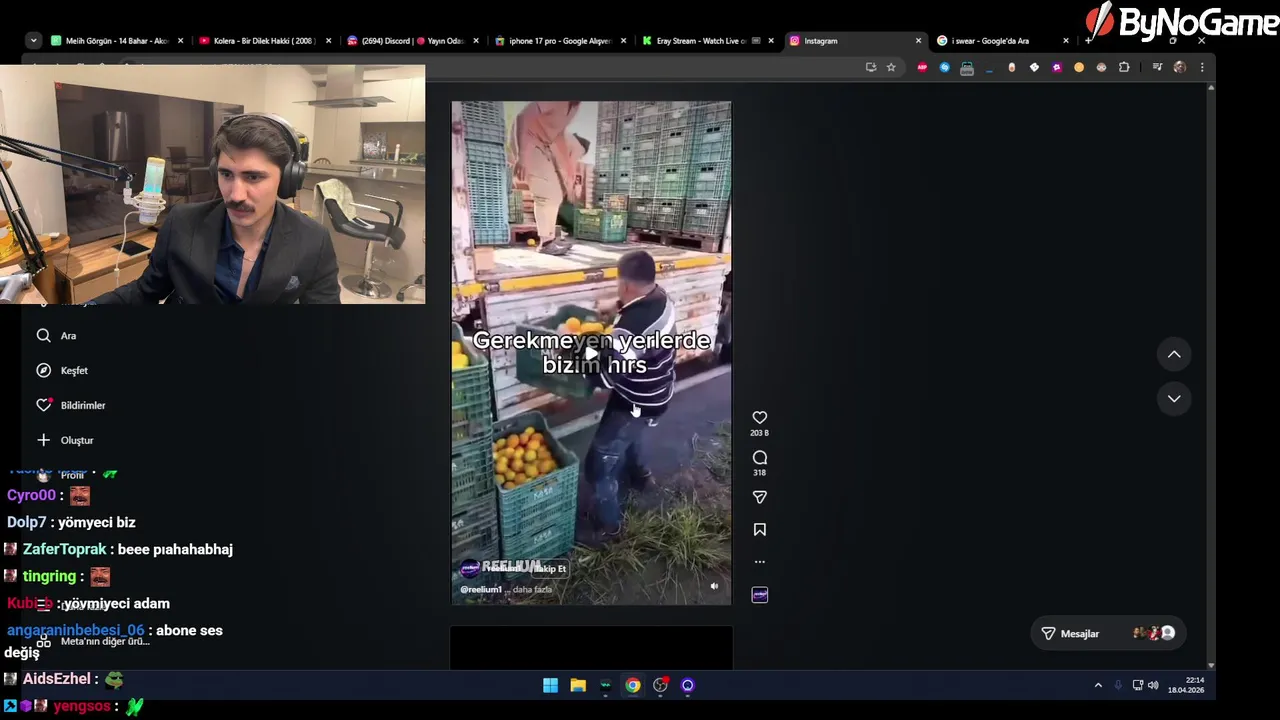The image size is (1280, 720).
Task: Go to the next reel arrow
Action: click(x=1174, y=398)
